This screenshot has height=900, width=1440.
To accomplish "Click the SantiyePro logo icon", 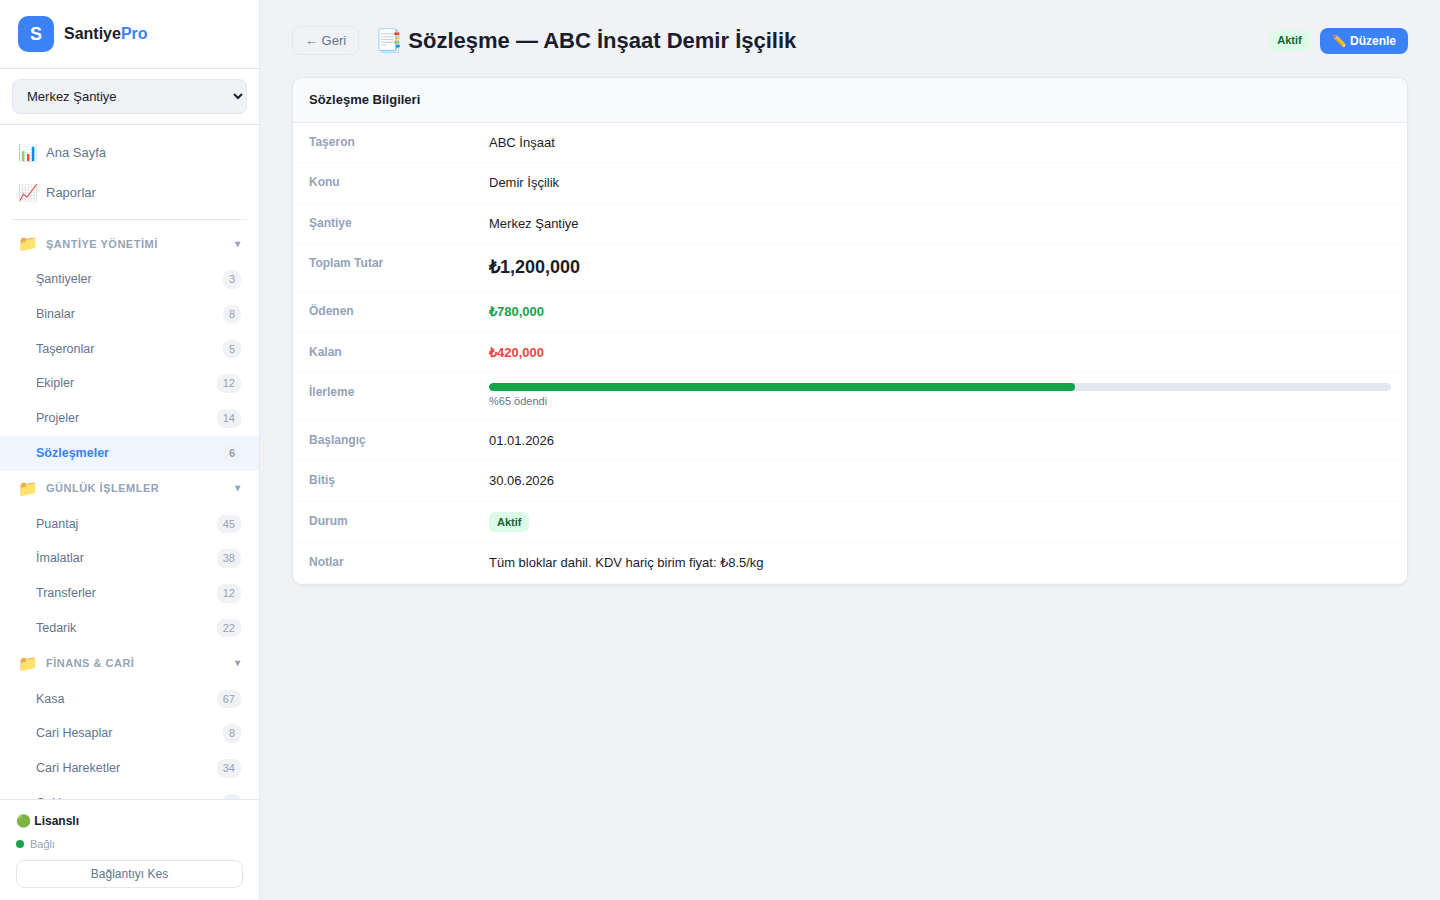I will (x=36, y=34).
